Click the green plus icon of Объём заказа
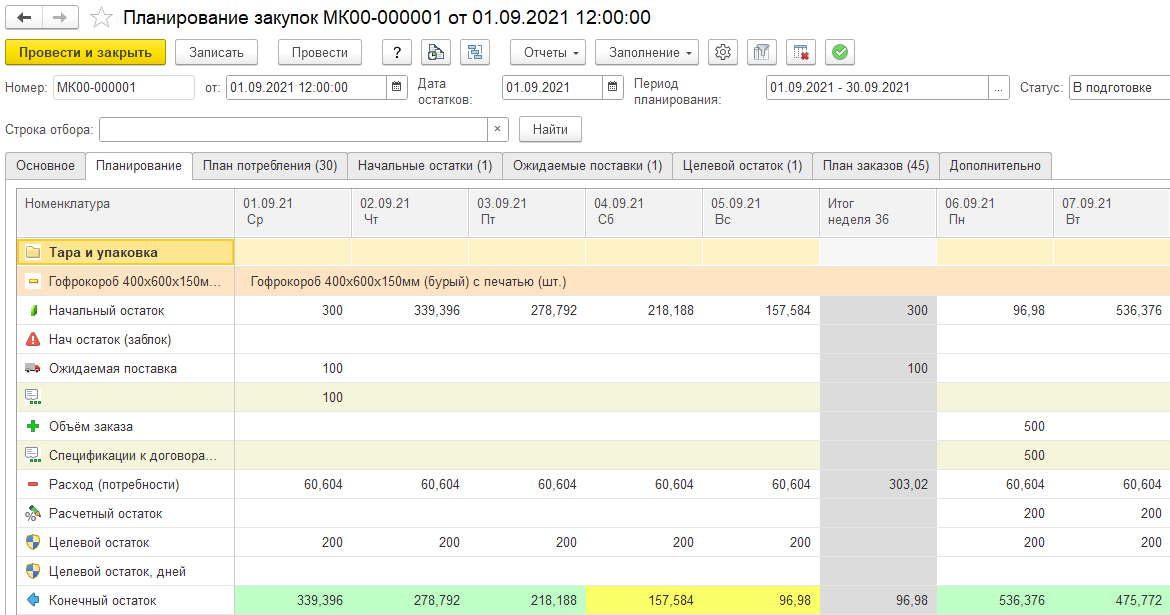Image resolution: width=1170 pixels, height=615 pixels. (33, 426)
